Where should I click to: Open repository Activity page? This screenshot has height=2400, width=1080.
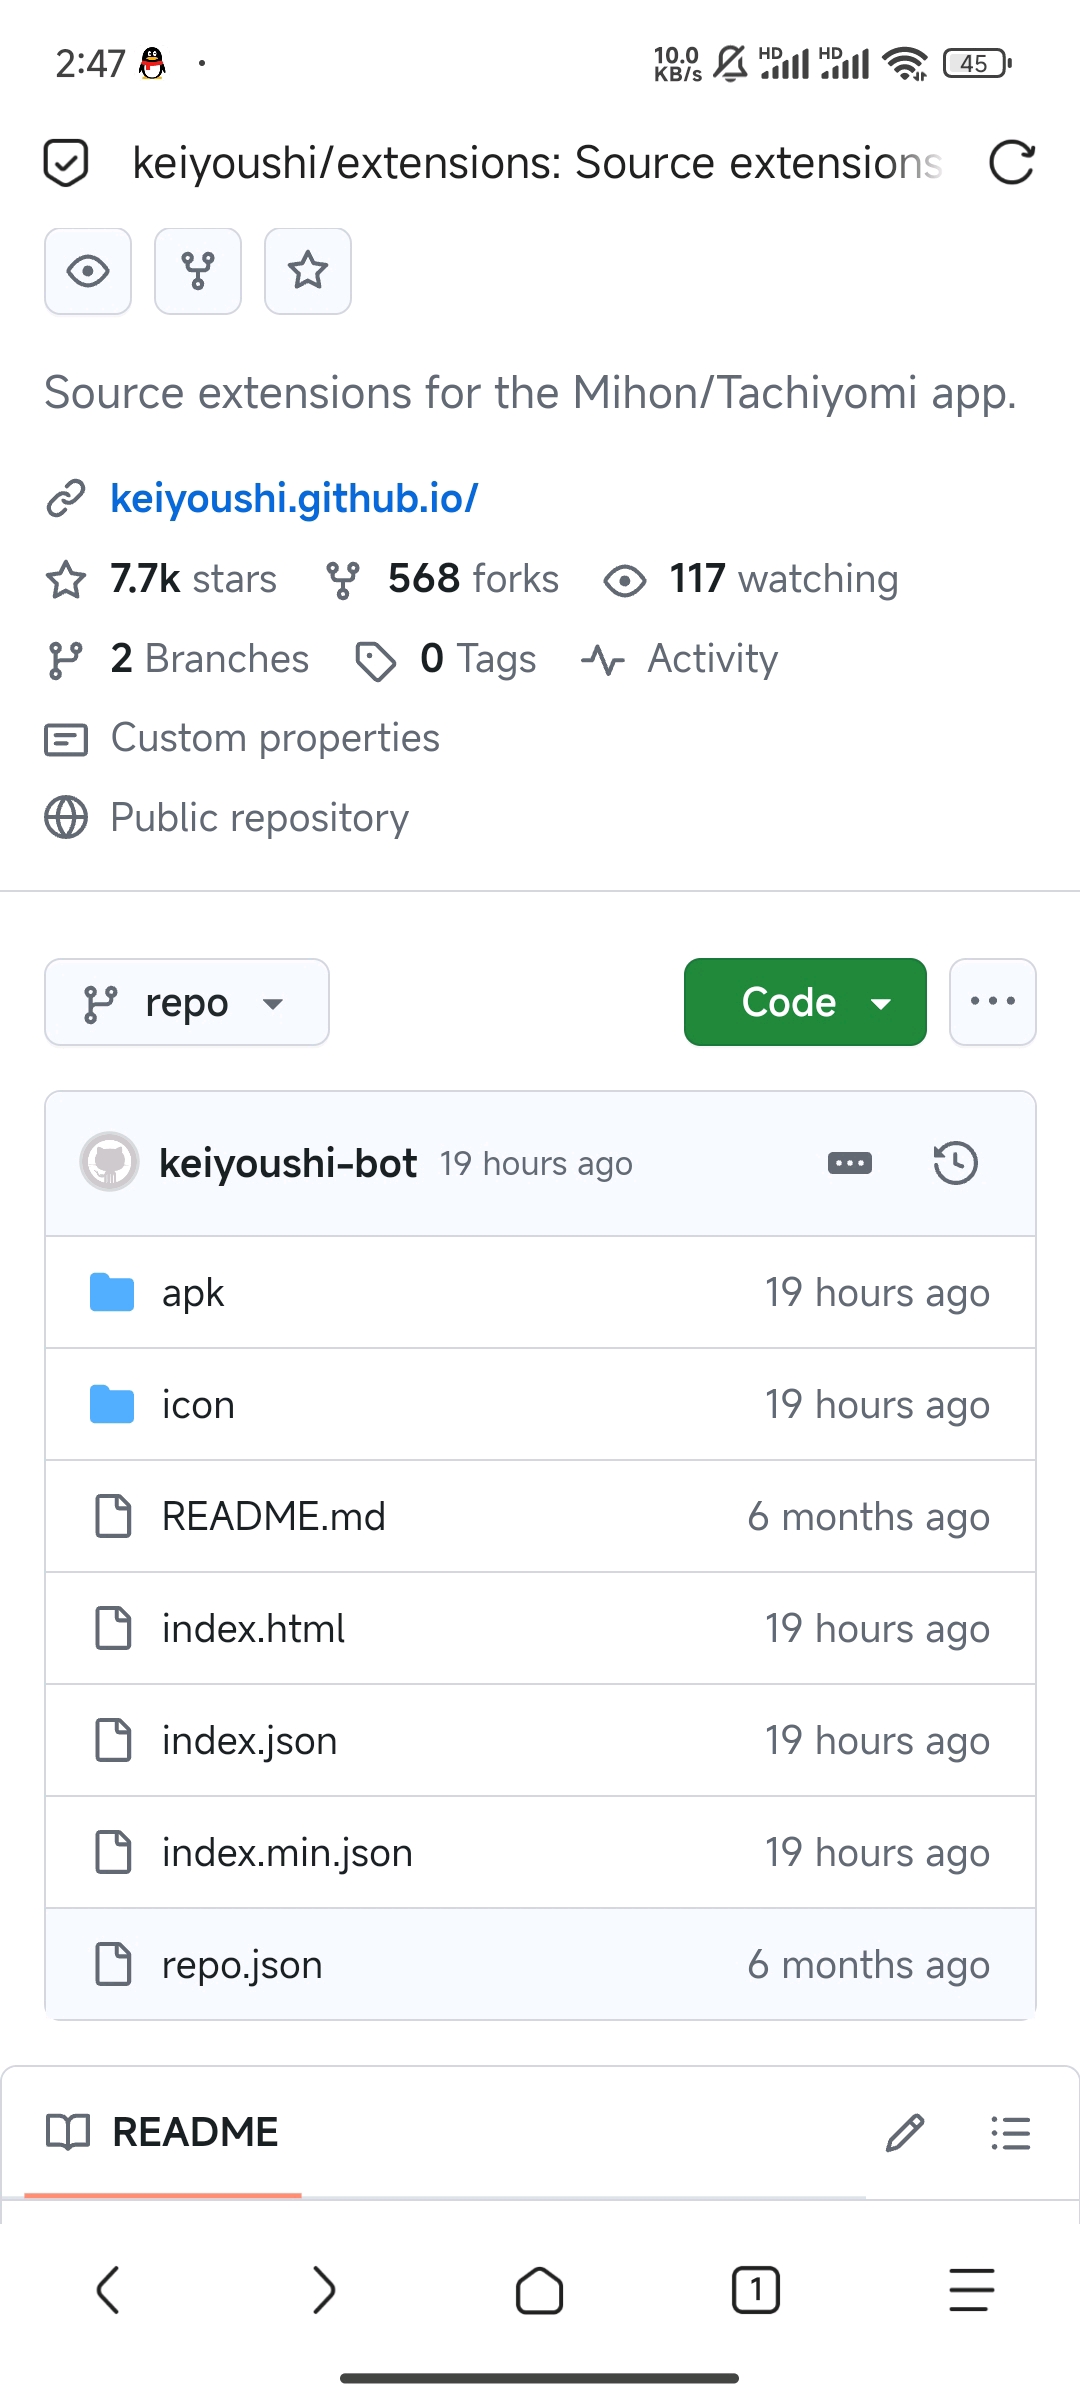(712, 659)
